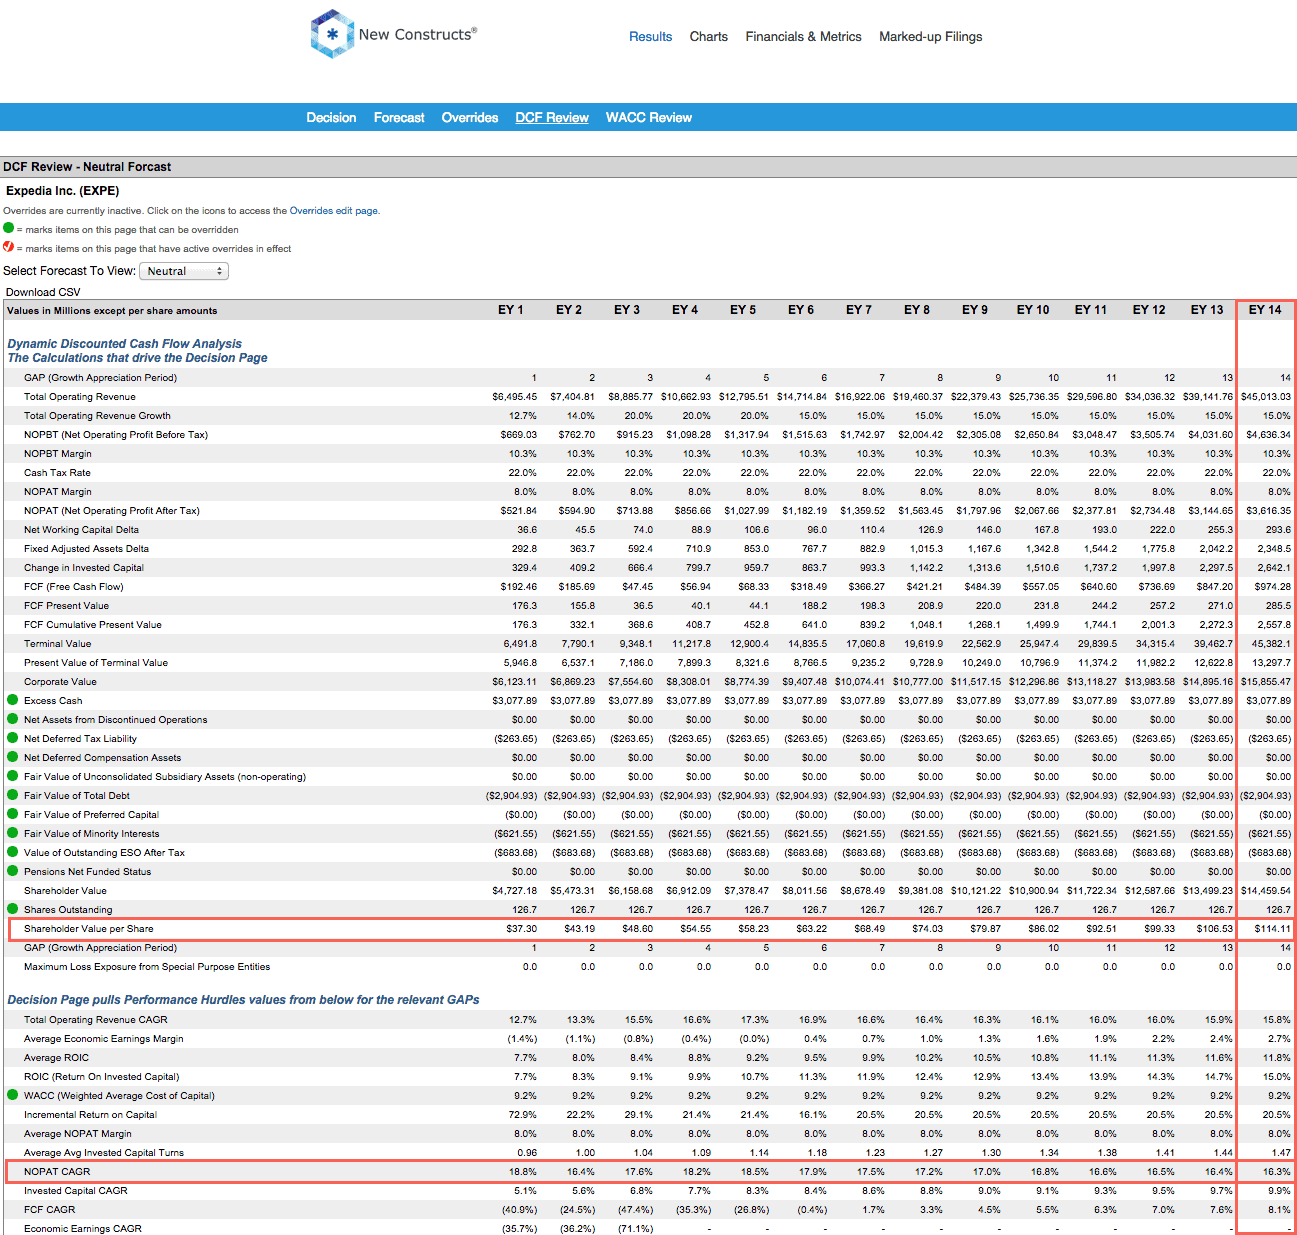Click the red legend icon for active overrides
Image resolution: width=1297 pixels, height=1235 pixels.
9,247
